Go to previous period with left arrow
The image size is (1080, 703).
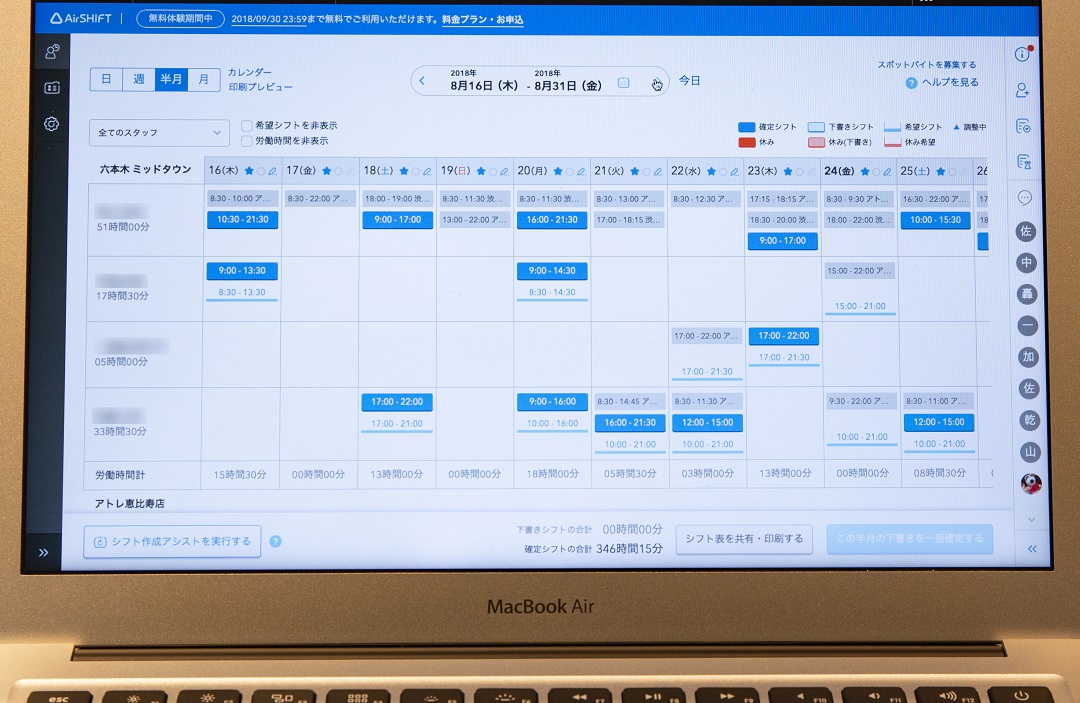[422, 81]
